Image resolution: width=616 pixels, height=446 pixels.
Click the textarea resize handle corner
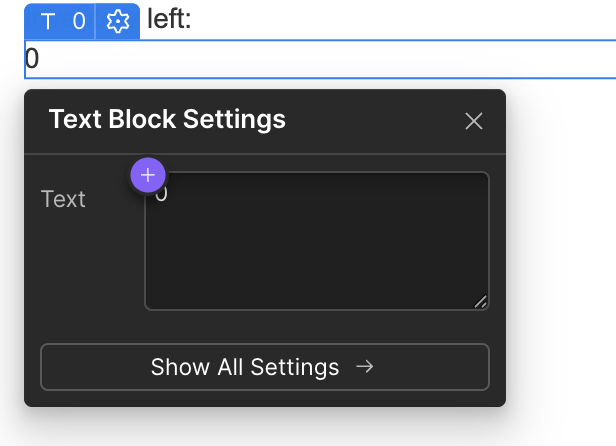point(481,302)
